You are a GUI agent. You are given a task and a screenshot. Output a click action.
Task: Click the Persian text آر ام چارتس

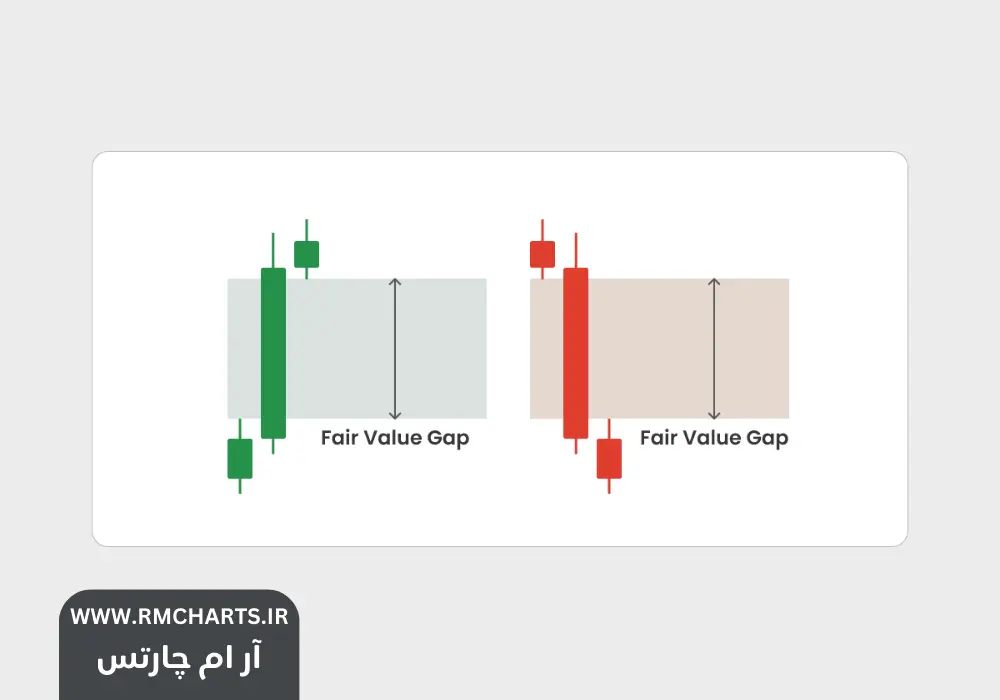click(179, 659)
